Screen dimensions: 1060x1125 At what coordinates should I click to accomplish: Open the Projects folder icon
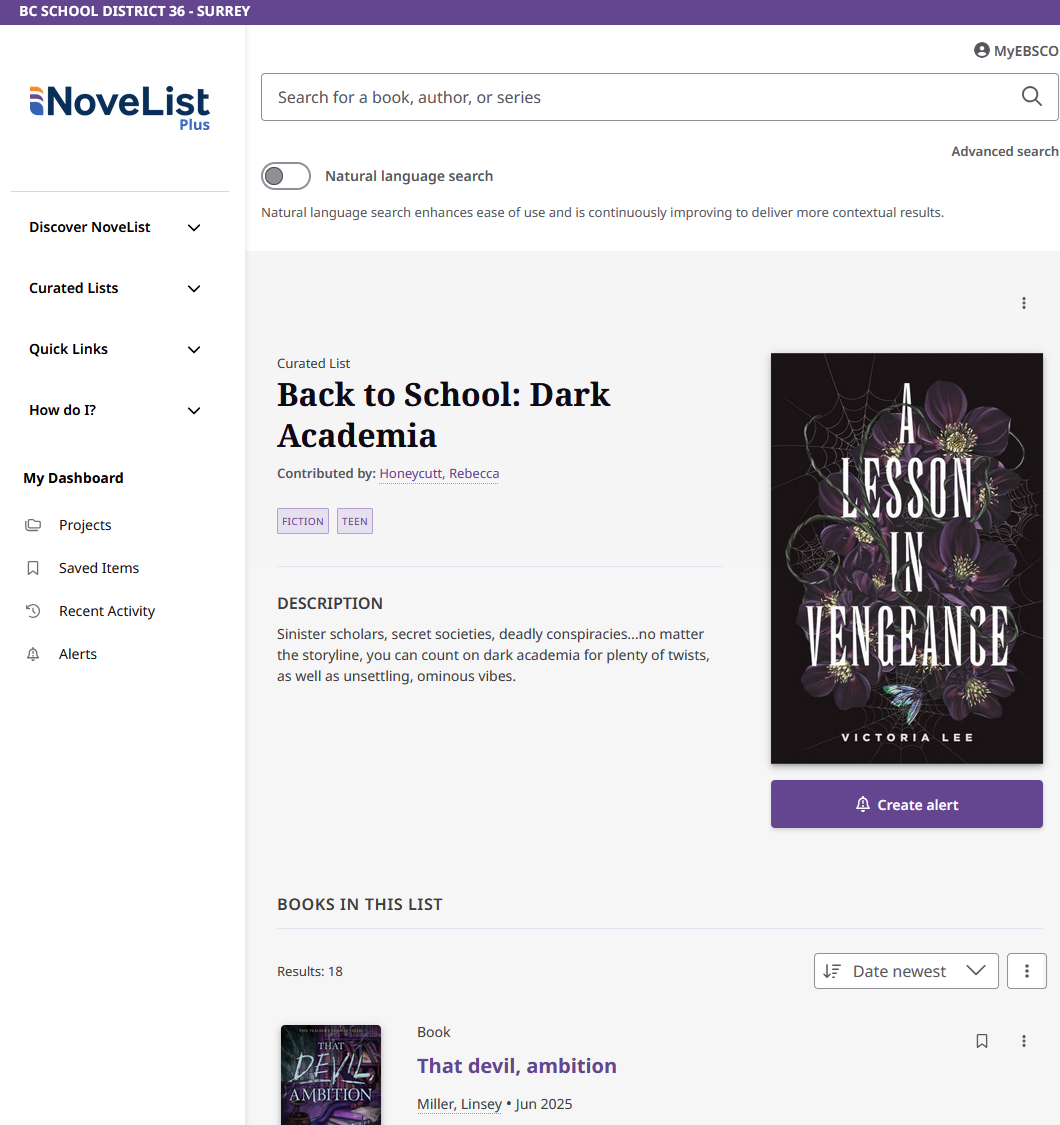[33, 525]
